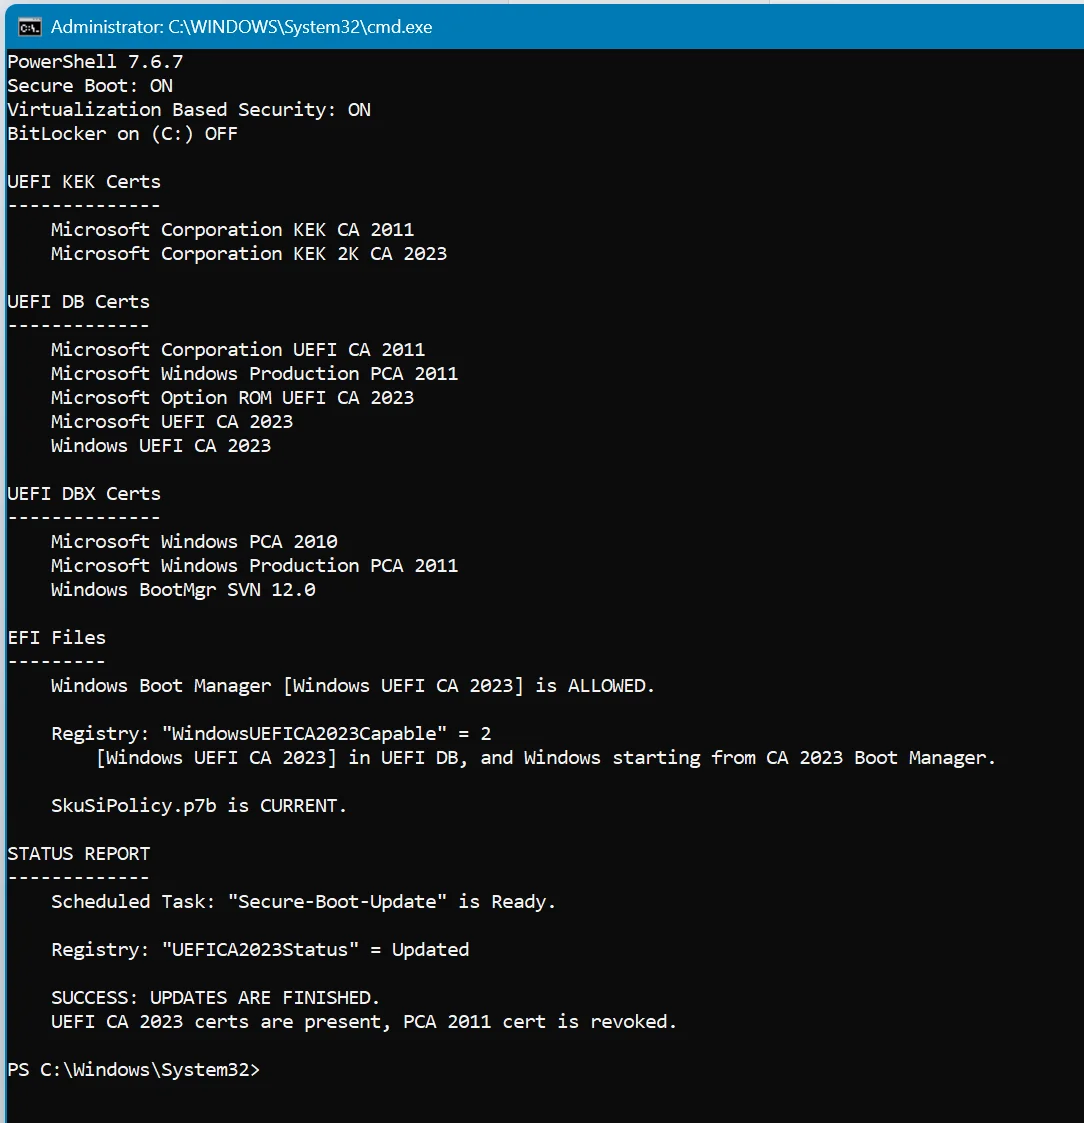Select the Scheduled Task "Secure-Boot-Update" is Ready line
The height and width of the screenshot is (1123, 1084).
304,902
